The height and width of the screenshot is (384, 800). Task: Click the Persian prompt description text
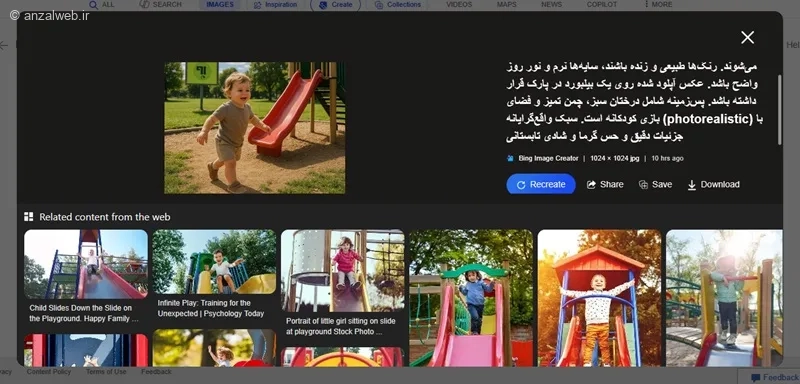tap(635, 101)
